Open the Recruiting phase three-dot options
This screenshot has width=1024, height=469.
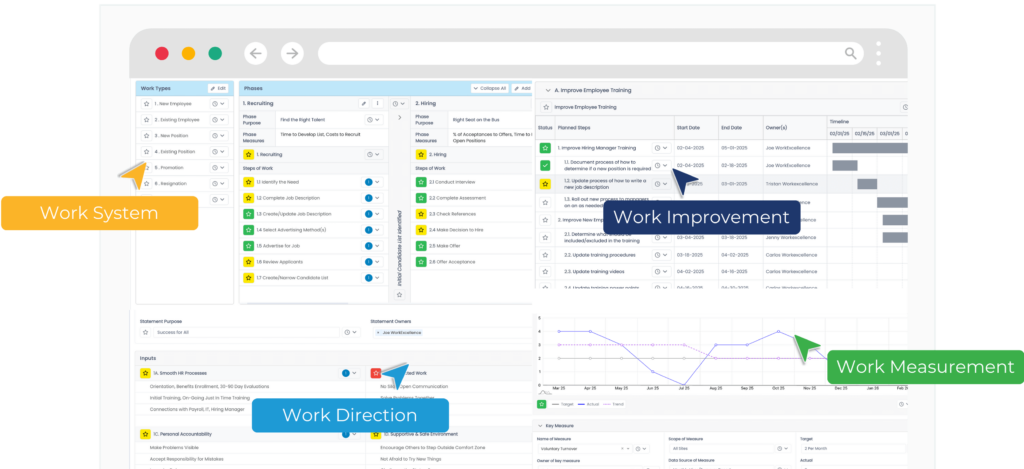click(377, 103)
